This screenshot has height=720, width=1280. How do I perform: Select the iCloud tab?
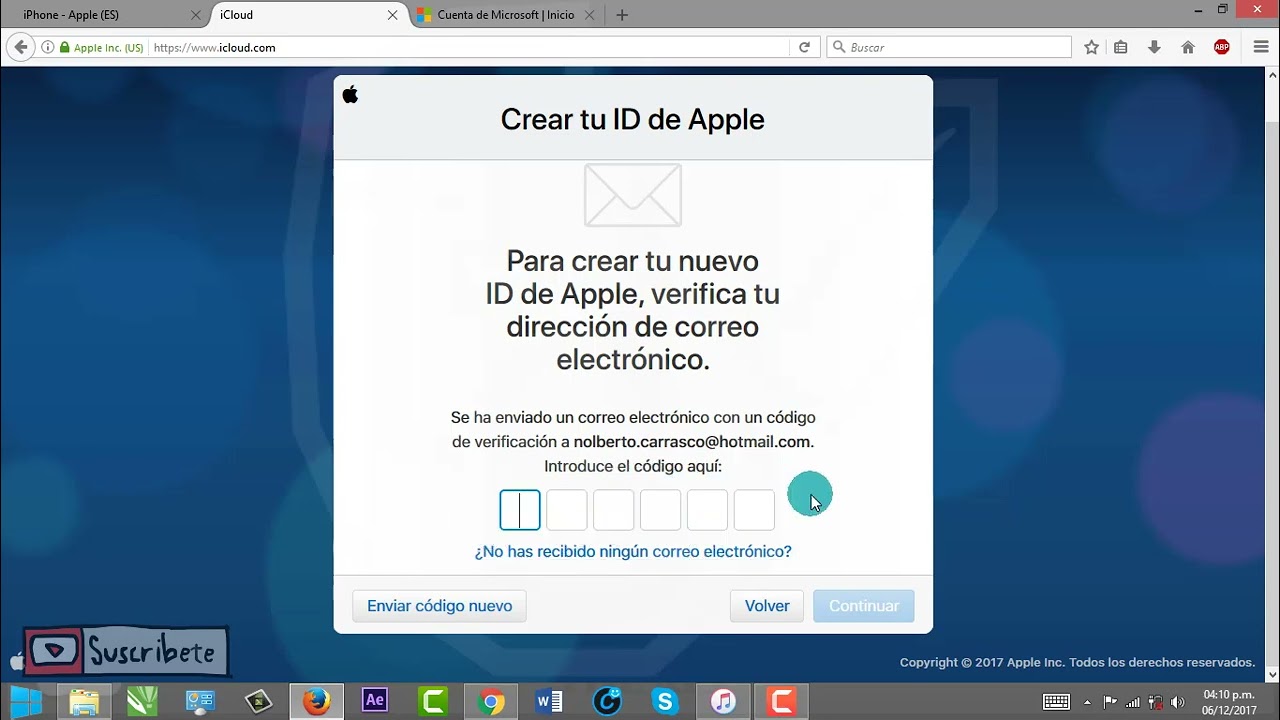(x=307, y=15)
